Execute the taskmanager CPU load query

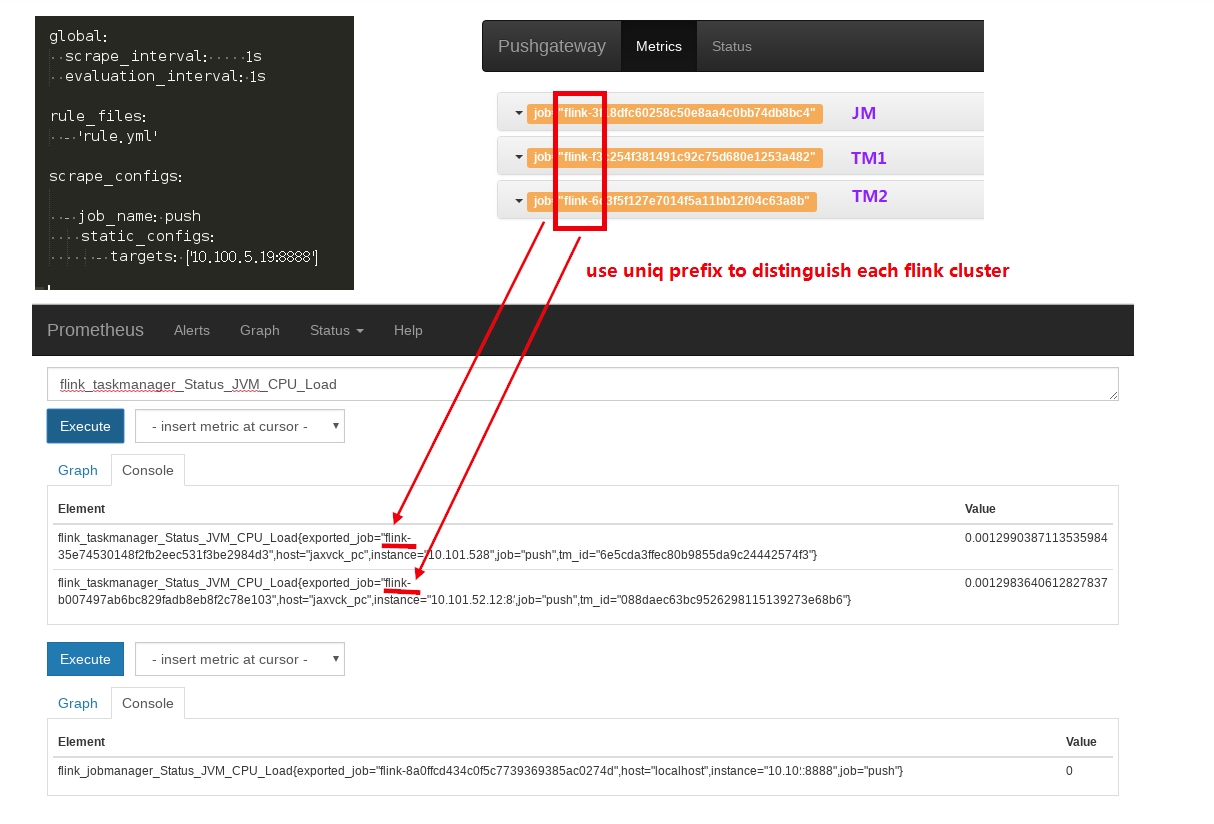pos(85,426)
